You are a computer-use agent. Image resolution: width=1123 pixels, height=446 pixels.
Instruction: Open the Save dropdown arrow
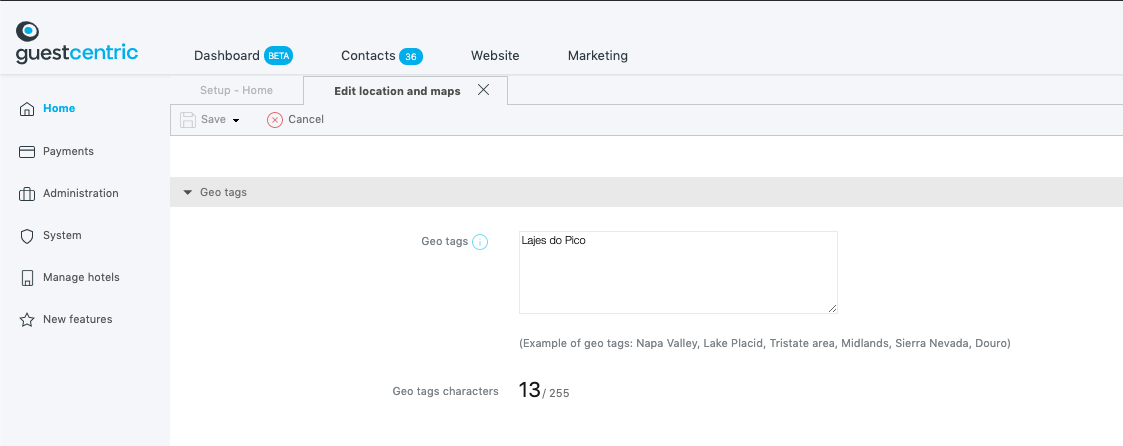pyautogui.click(x=236, y=120)
